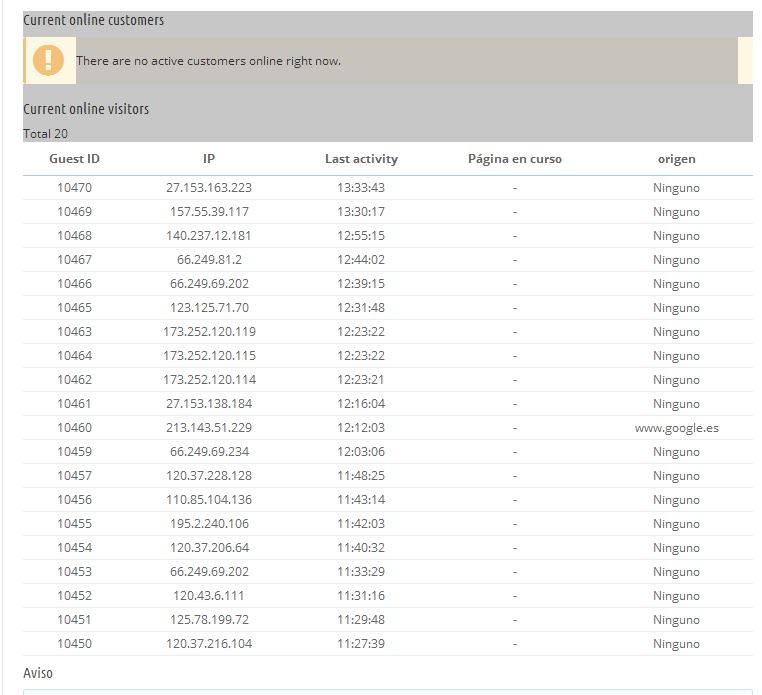Click the Guest ID column header

74,158
